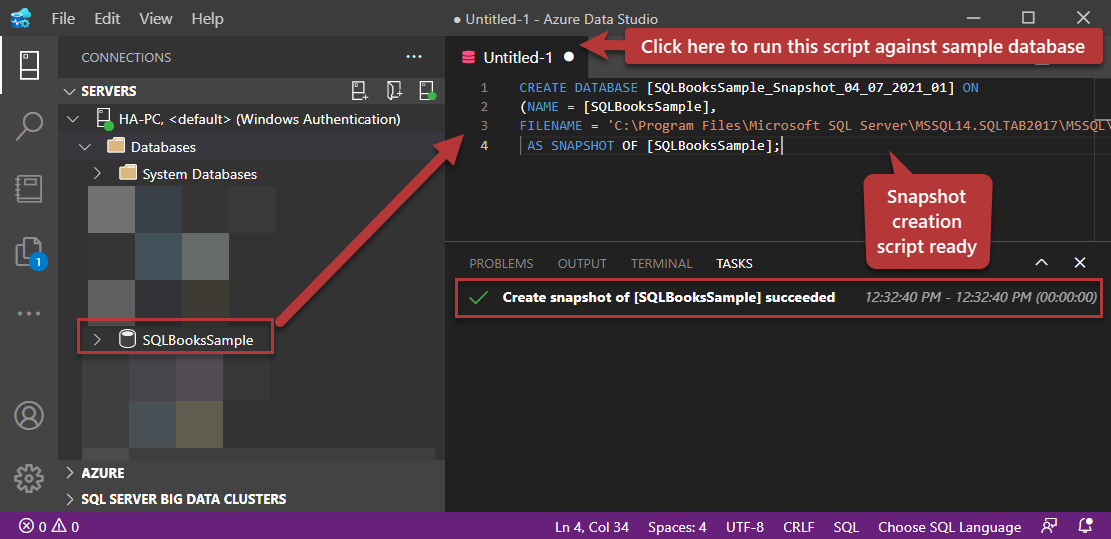Screen dimensions: 1111x539
Task: Maximize the bottom panel with the chevron
Action: tap(1042, 263)
